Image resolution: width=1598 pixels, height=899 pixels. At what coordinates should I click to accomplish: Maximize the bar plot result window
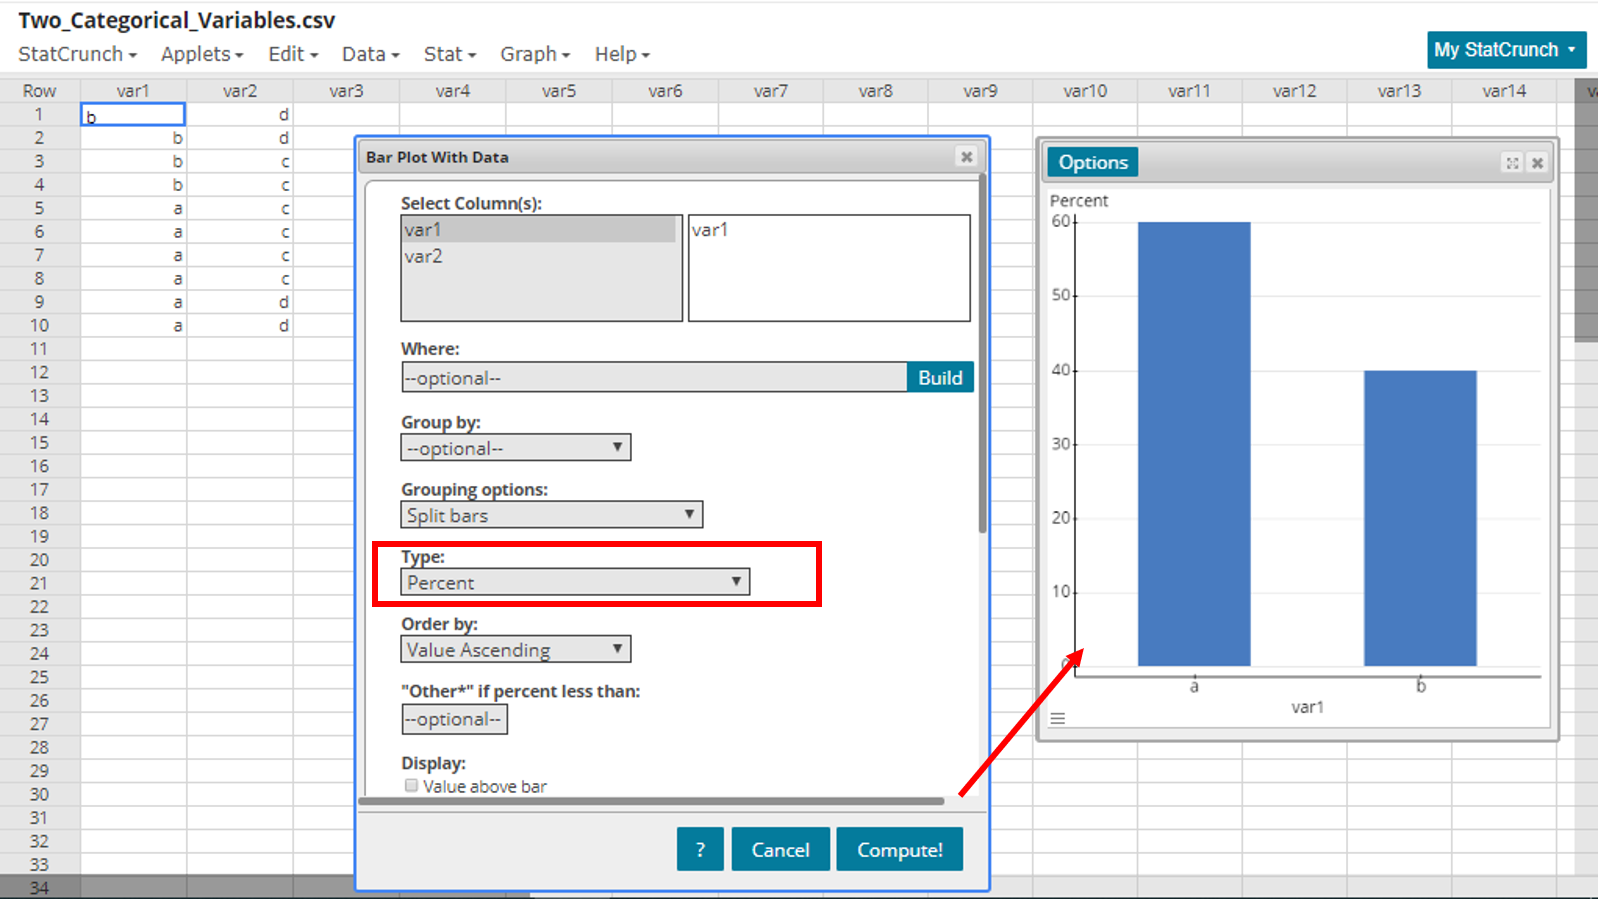click(1512, 163)
